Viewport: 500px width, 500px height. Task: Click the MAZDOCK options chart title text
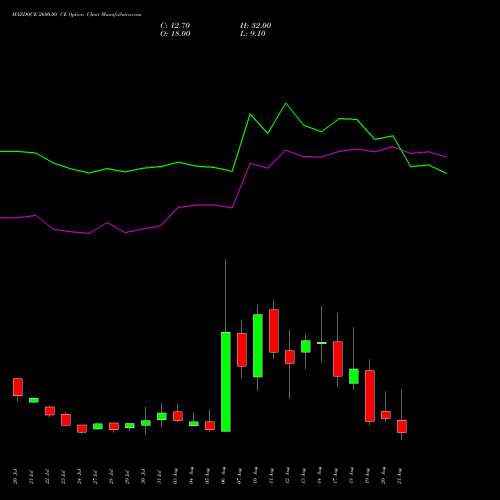(x=77, y=15)
